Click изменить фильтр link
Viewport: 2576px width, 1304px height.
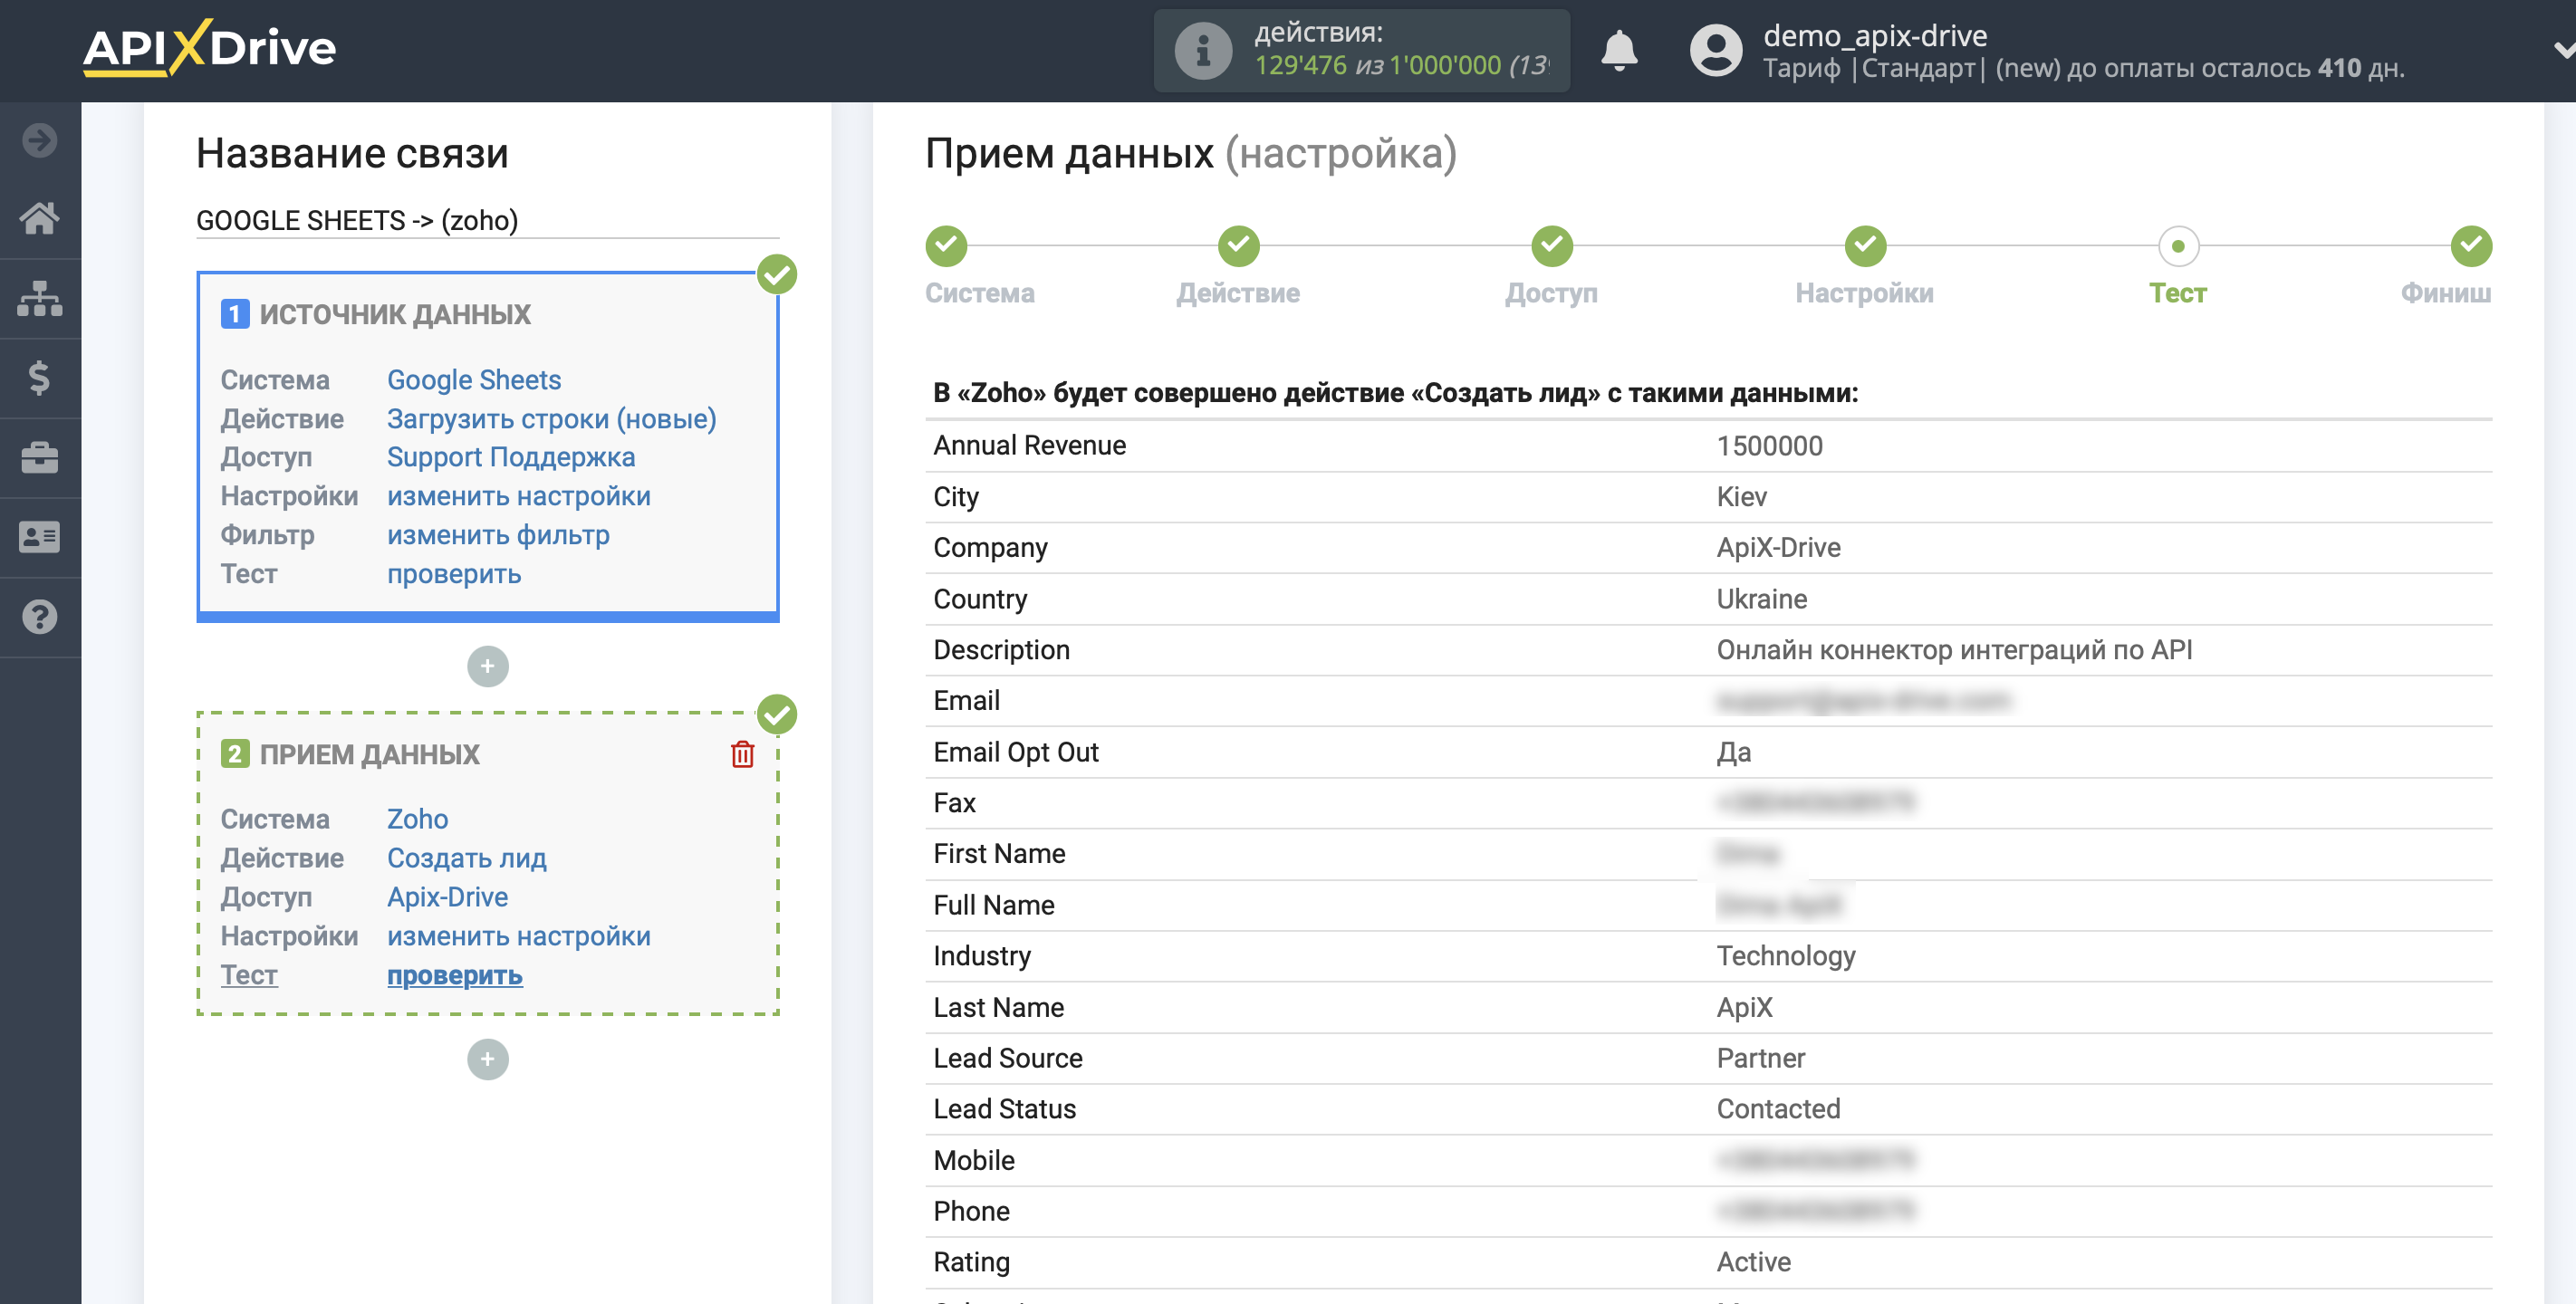pos(498,535)
